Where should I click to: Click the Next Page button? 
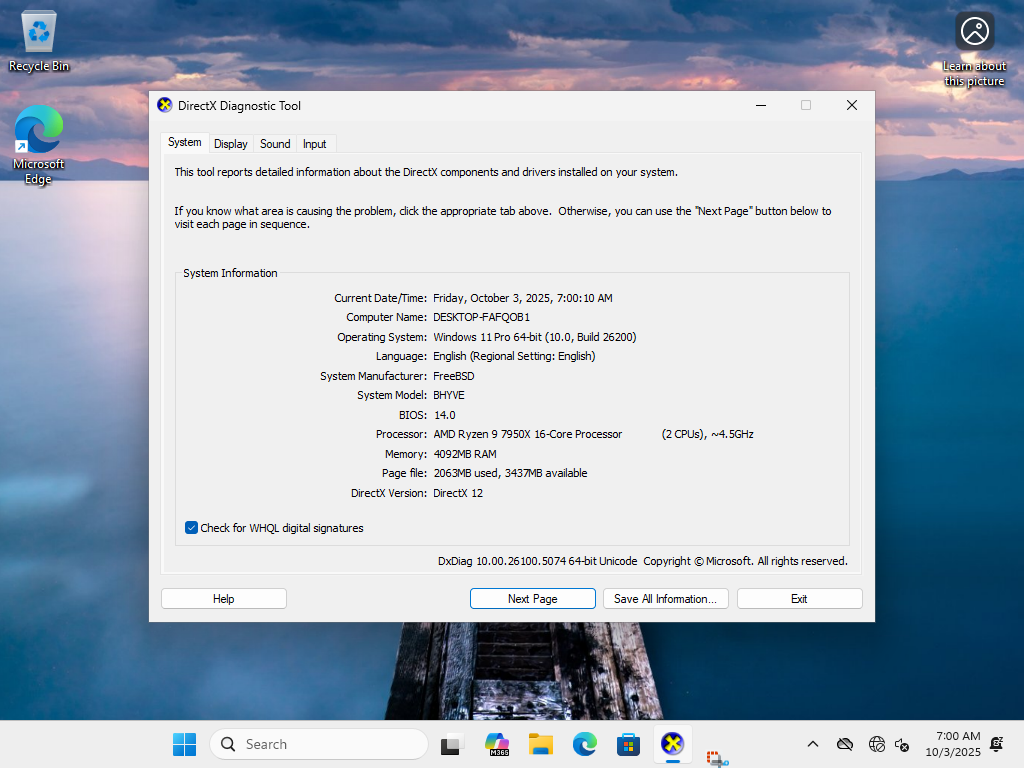(532, 599)
